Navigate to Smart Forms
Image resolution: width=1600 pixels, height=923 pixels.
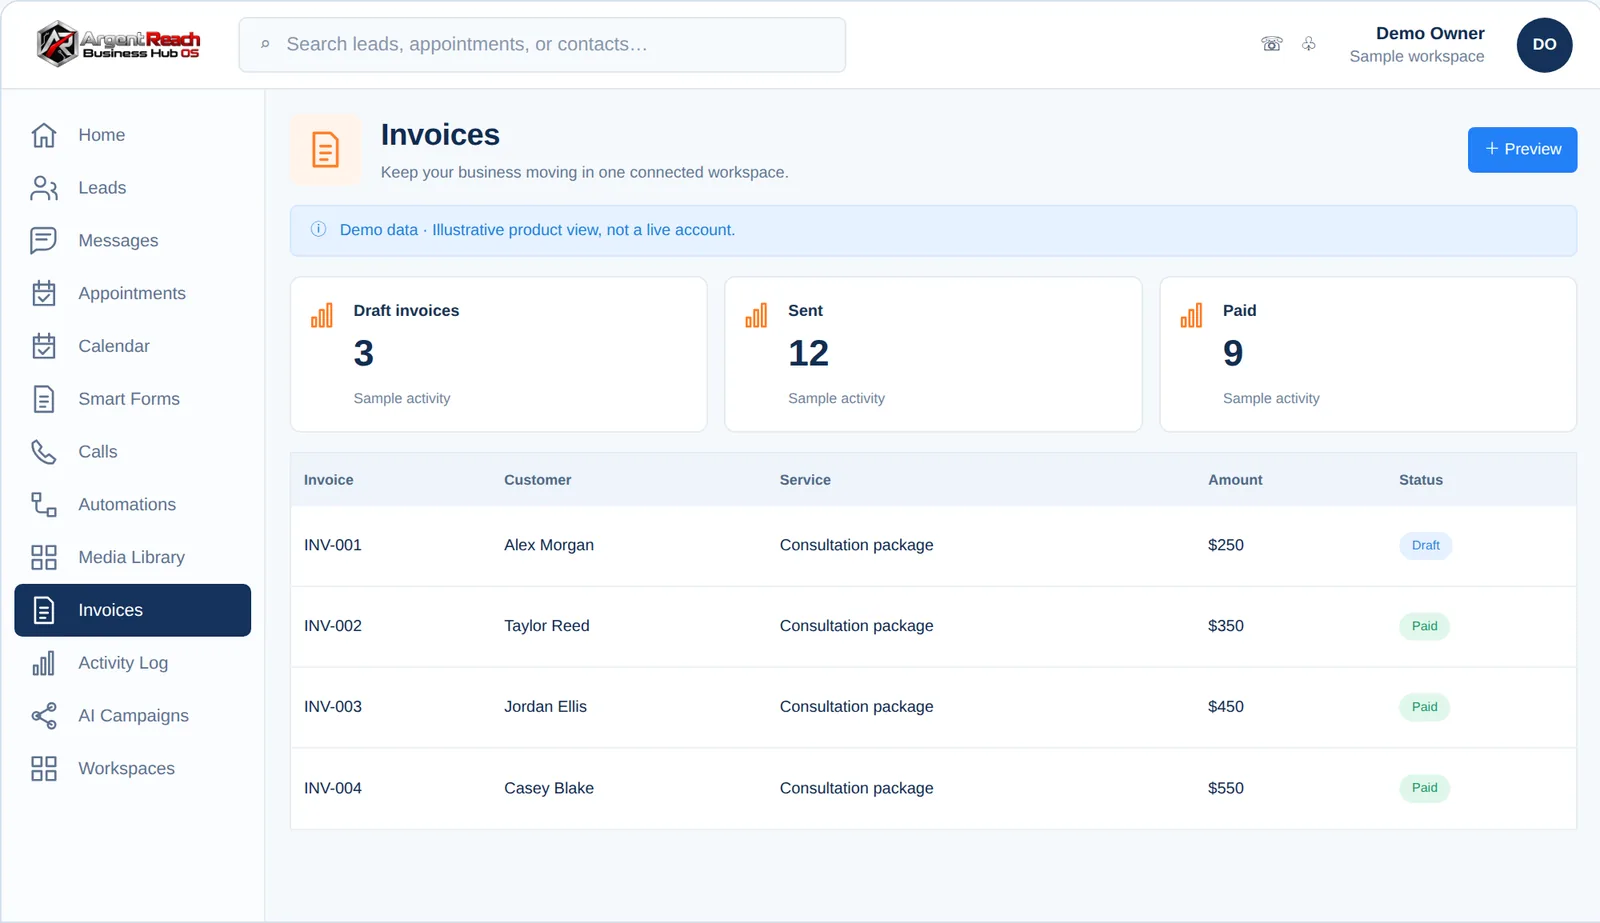(133, 399)
